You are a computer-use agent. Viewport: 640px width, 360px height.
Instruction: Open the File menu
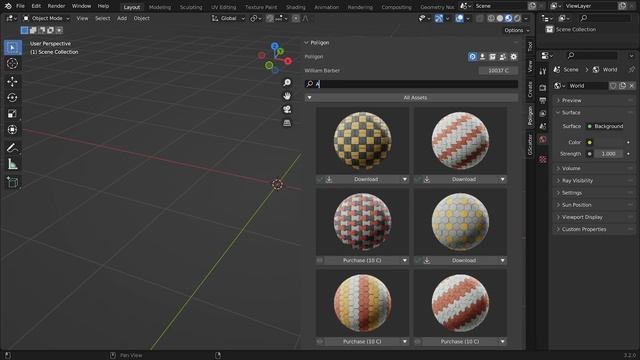(20, 6)
